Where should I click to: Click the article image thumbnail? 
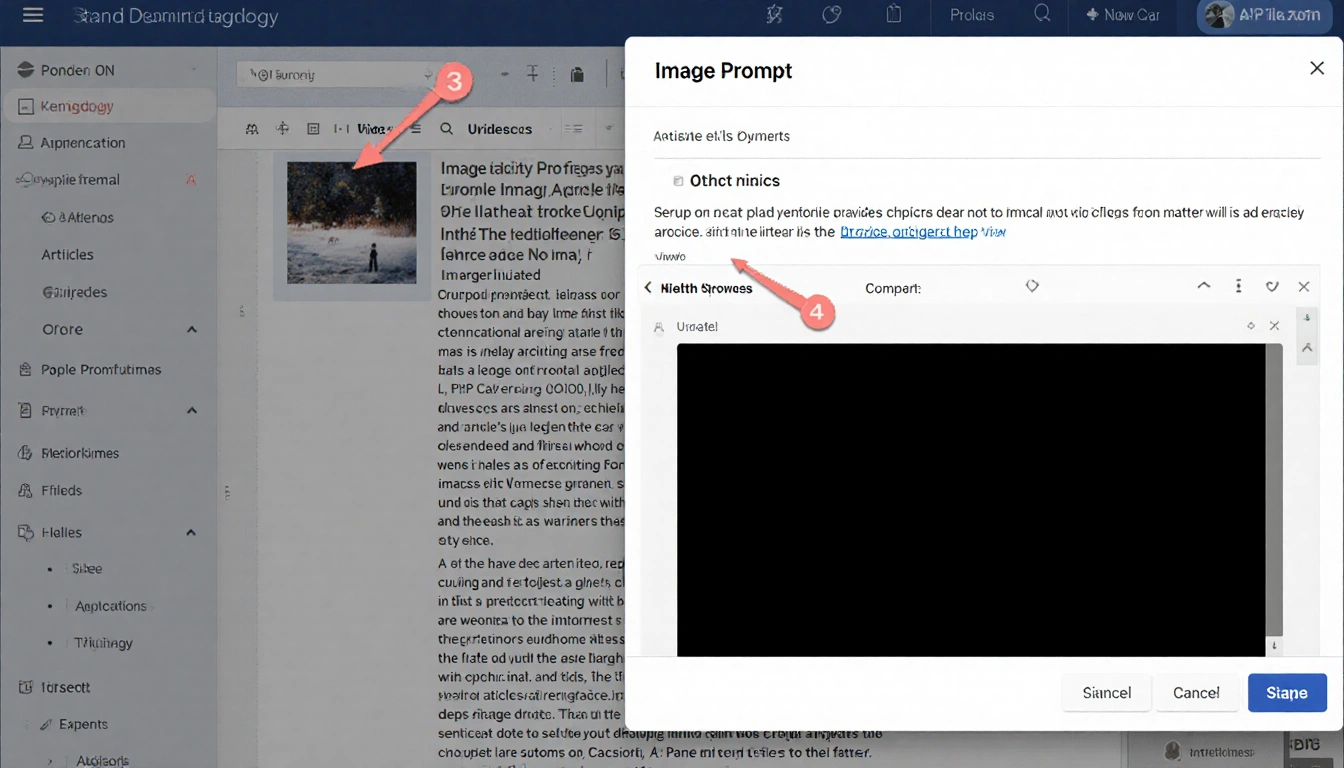351,223
